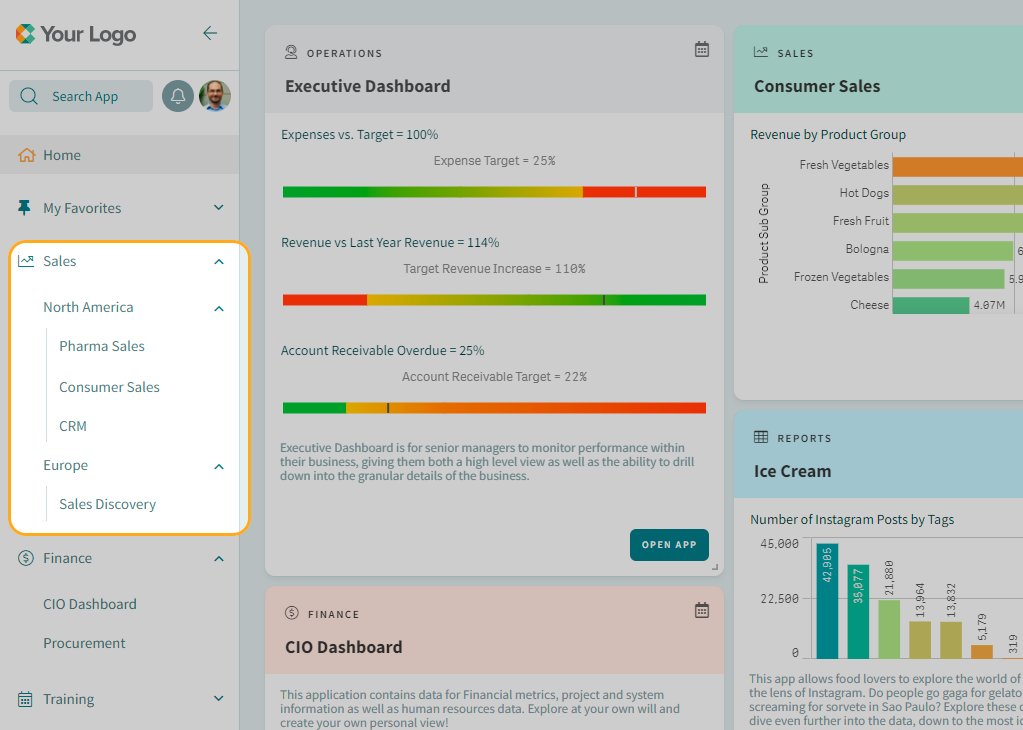Image resolution: width=1023 pixels, height=730 pixels.
Task: Click the 13,964 bar in Instagram chart
Action: tap(920, 639)
